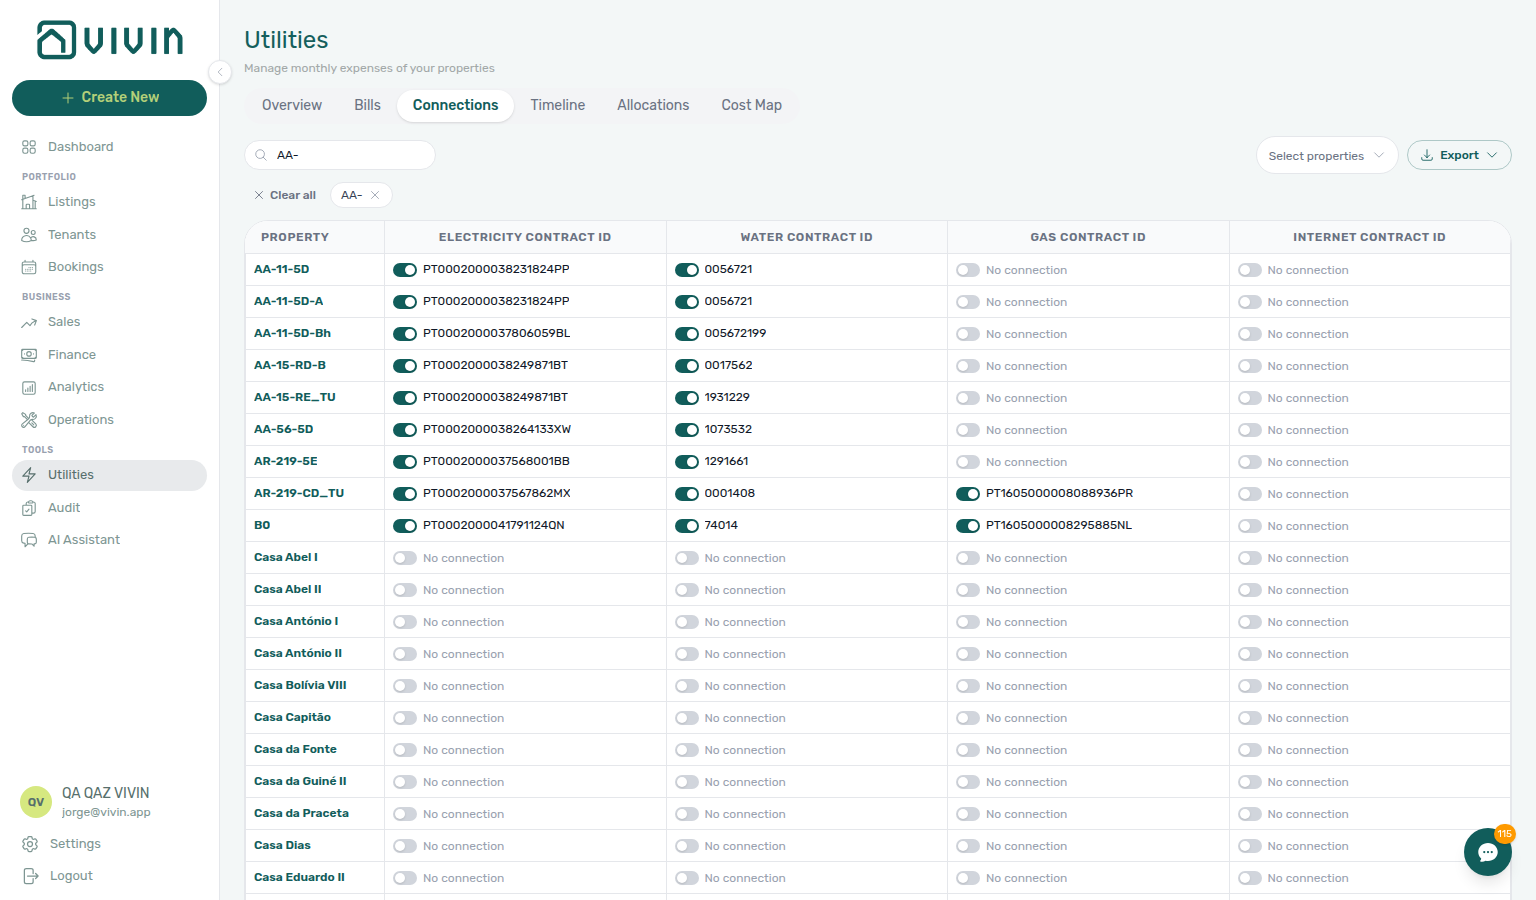Image resolution: width=1536 pixels, height=900 pixels.
Task: Switch to the Bills tab
Action: 367,105
